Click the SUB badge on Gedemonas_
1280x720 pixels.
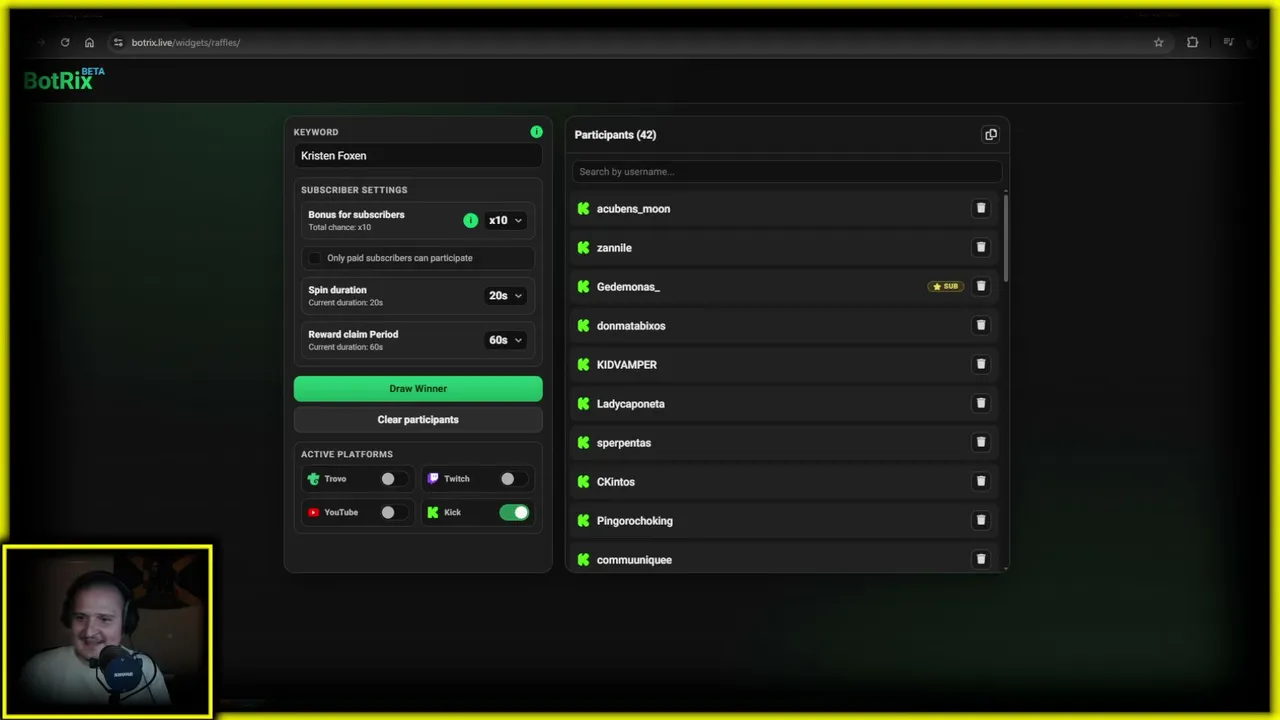(946, 287)
